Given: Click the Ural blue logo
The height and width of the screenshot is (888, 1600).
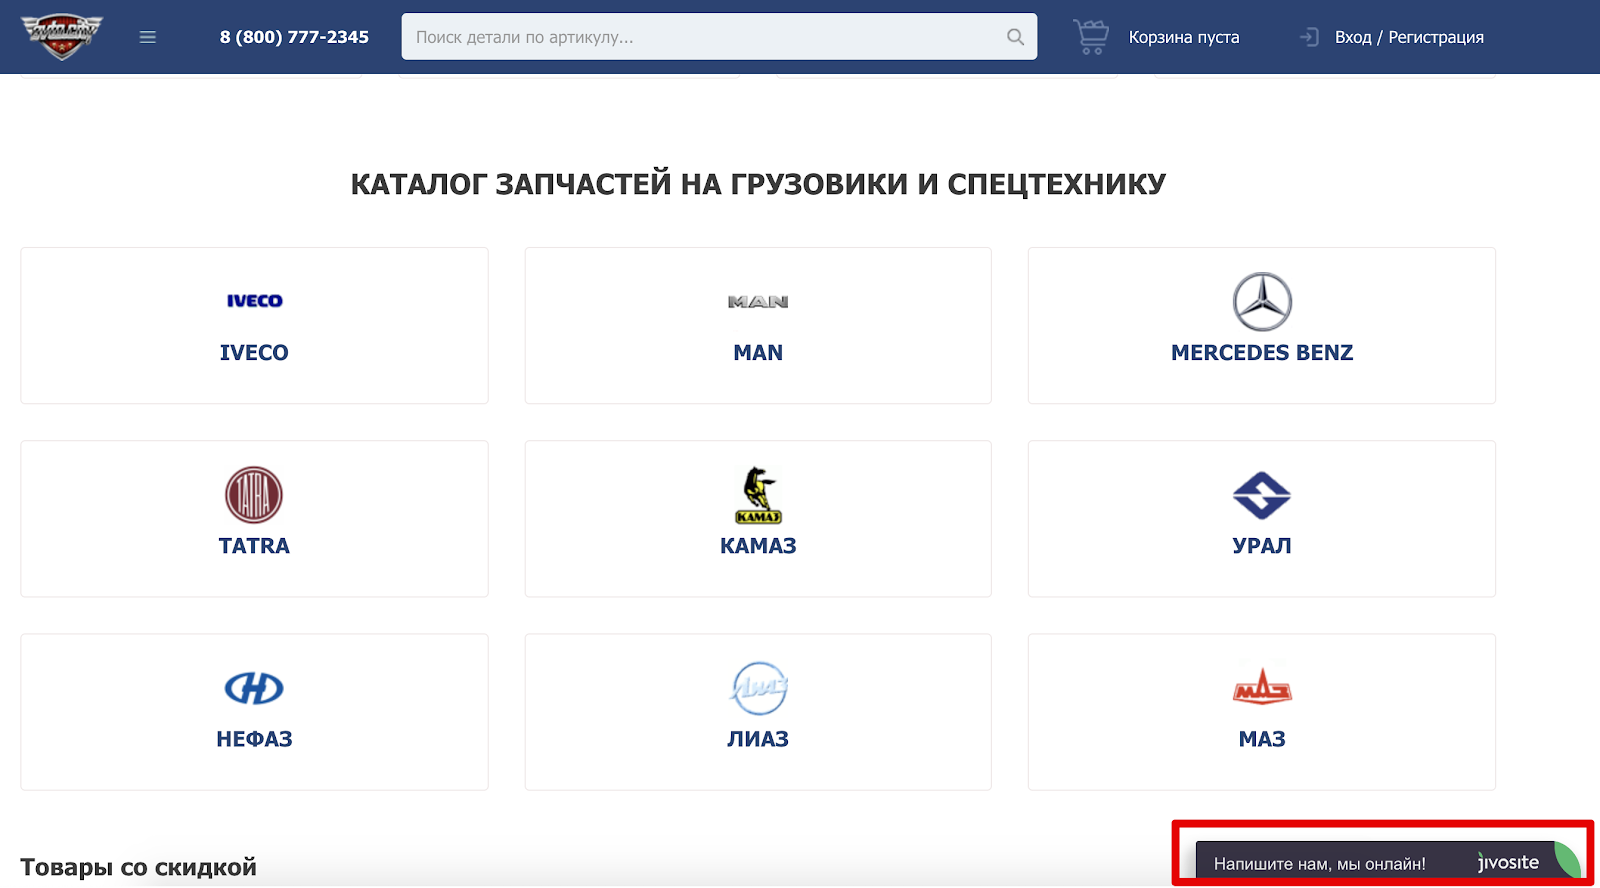Looking at the screenshot, I should pos(1262,495).
